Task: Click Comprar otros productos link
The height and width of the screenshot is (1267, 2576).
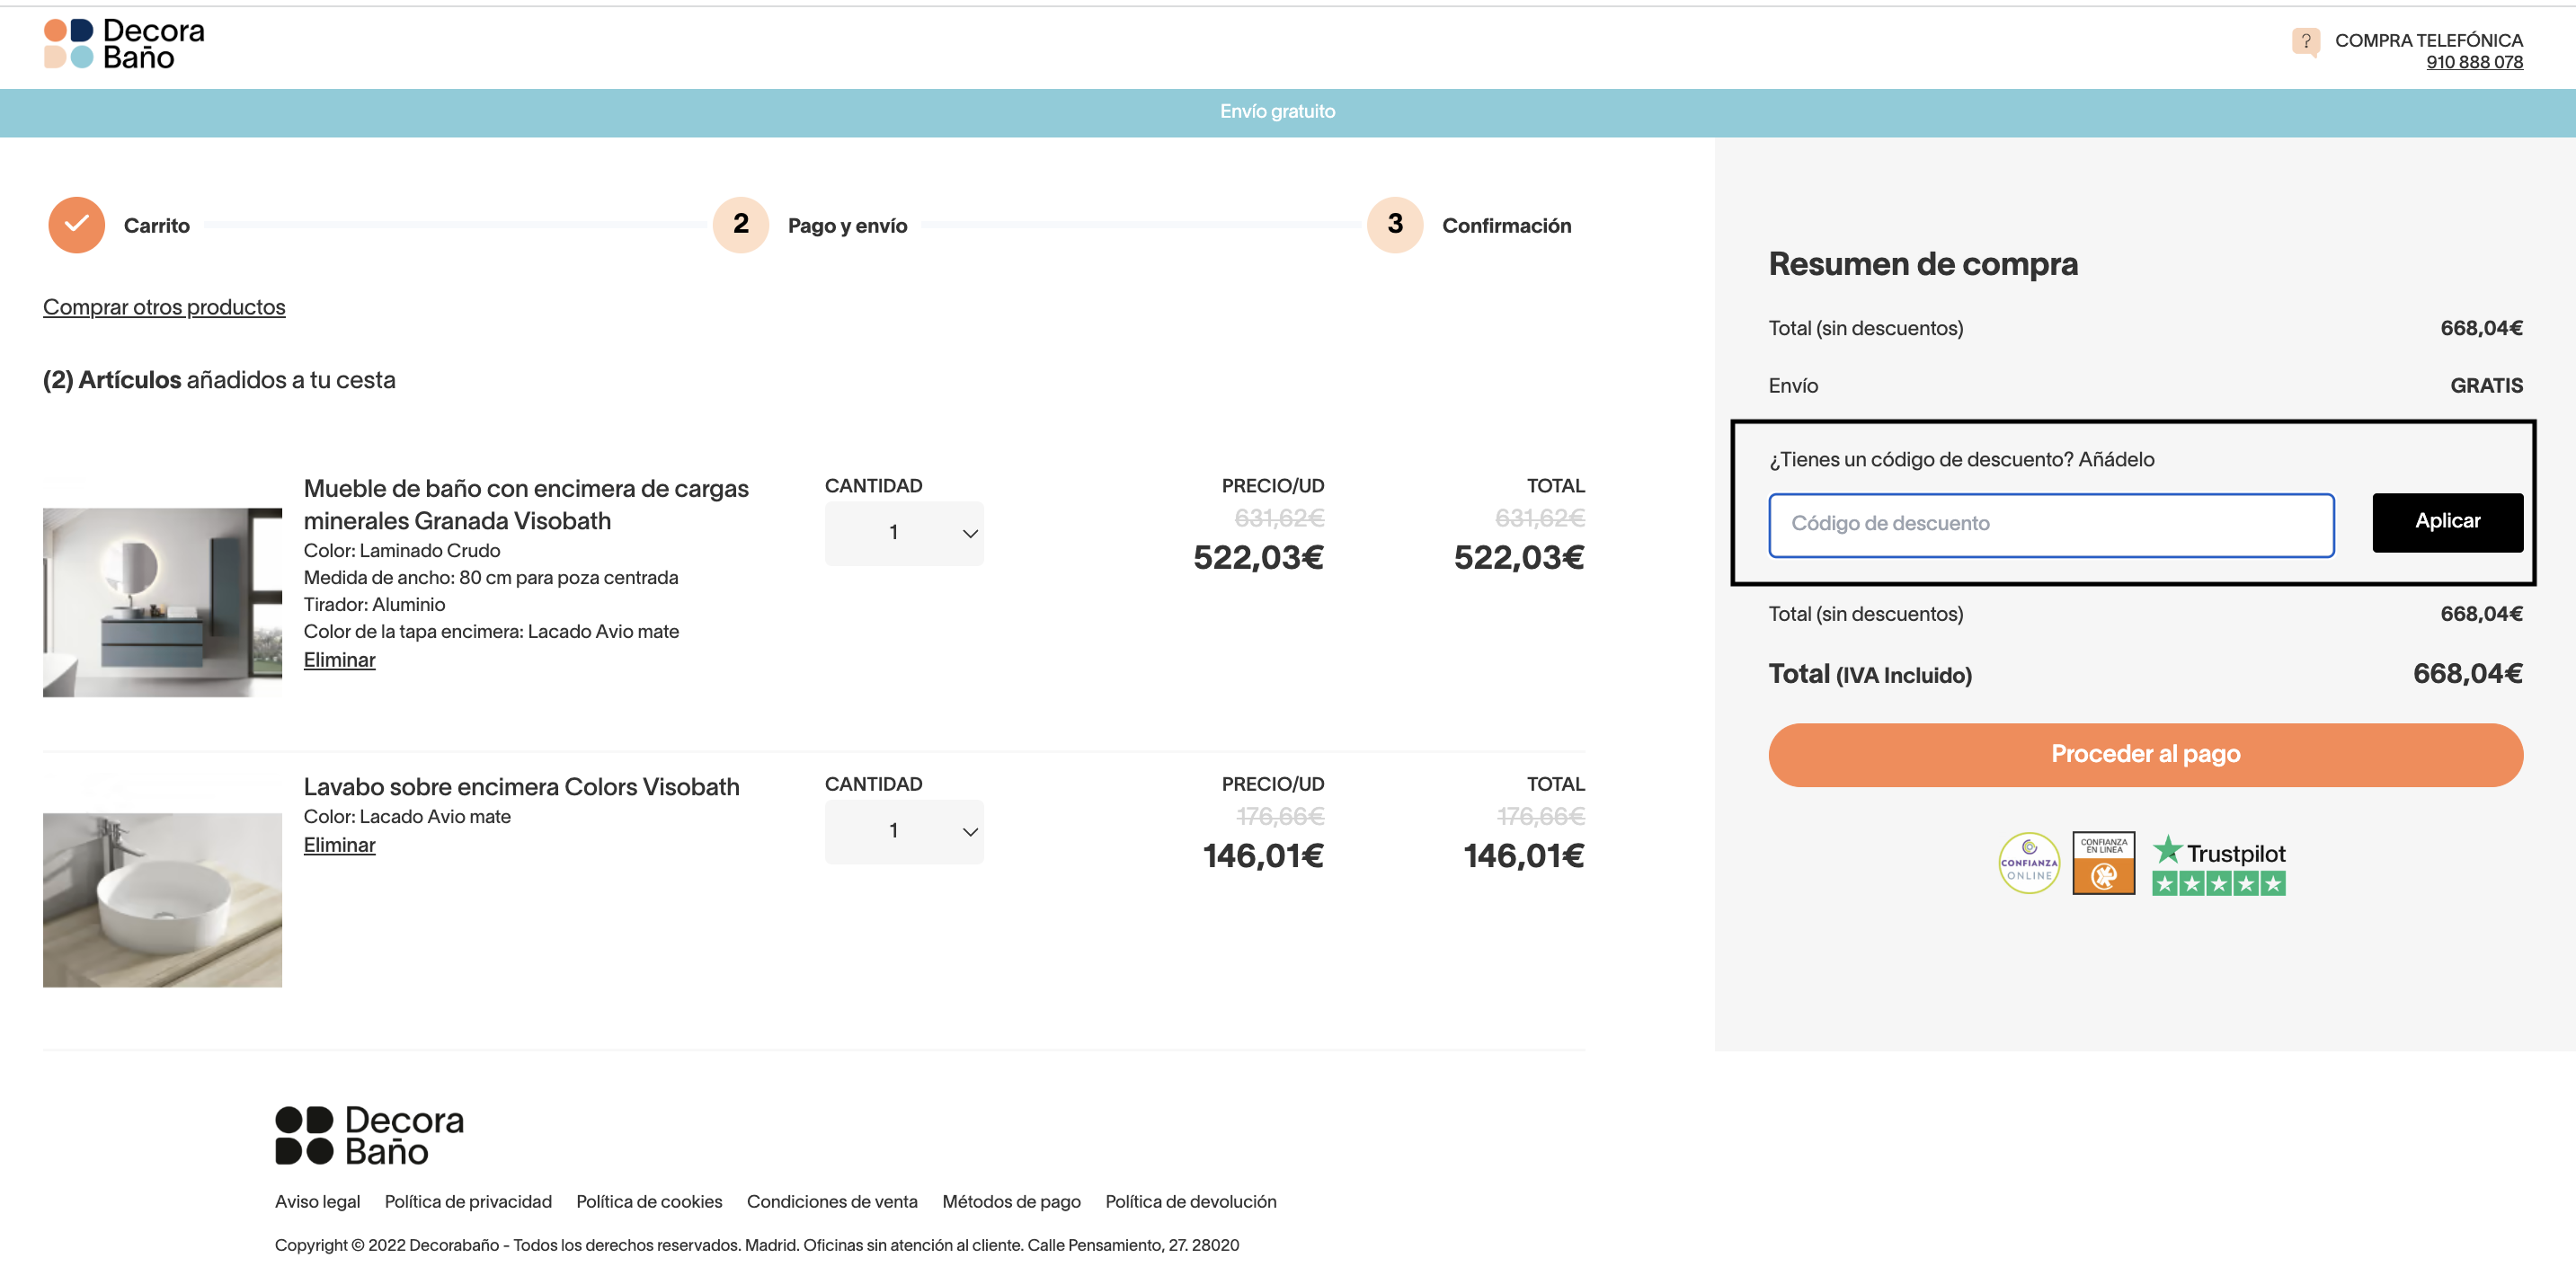Action: point(164,307)
